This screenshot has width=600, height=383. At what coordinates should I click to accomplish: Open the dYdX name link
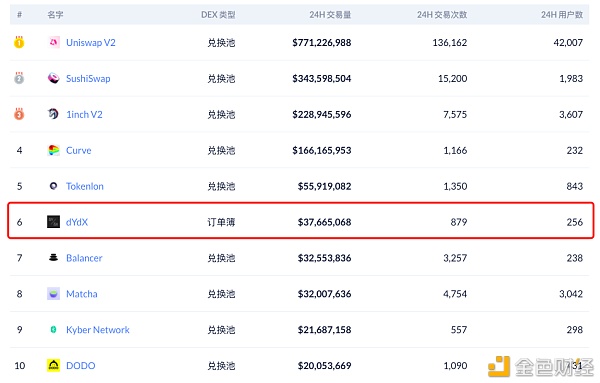click(x=77, y=222)
